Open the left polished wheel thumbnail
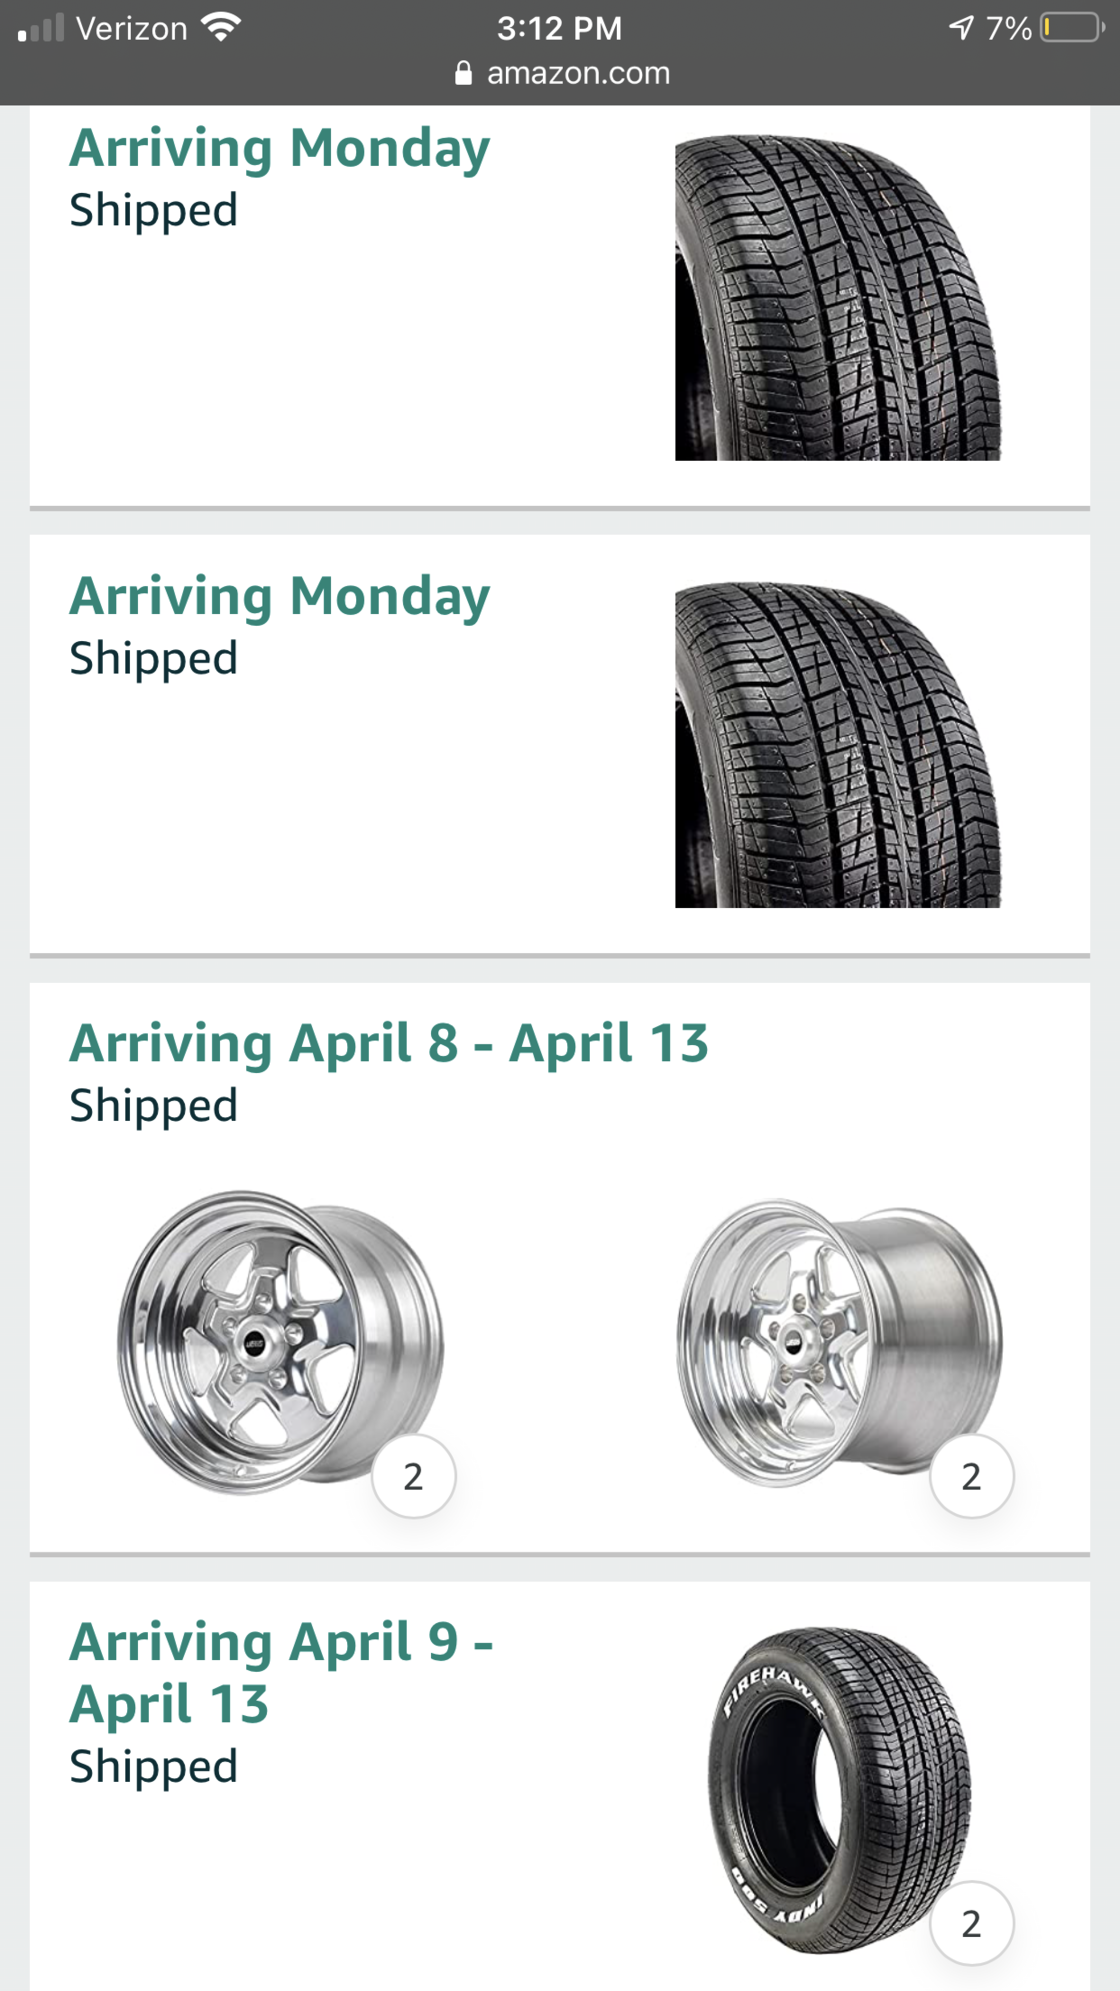Screen dimensions: 1120x1991 click(x=280, y=1341)
